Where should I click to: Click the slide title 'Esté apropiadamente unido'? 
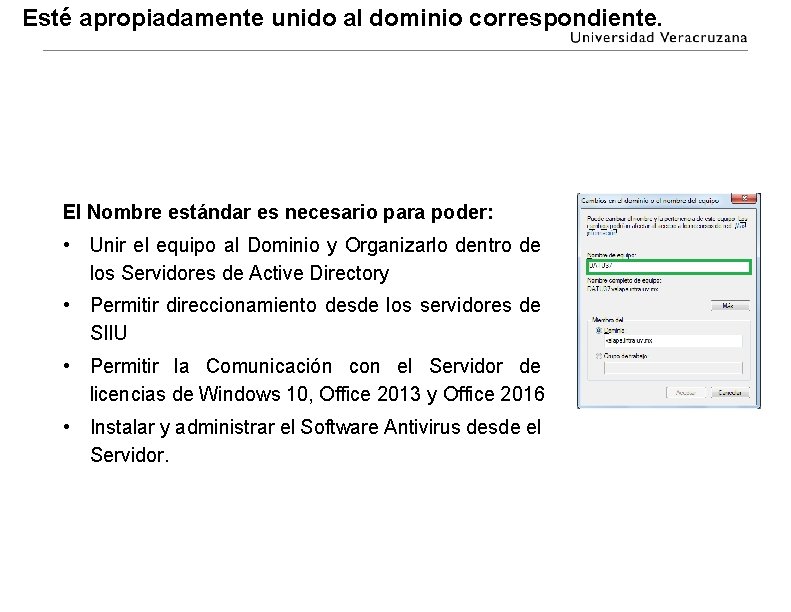click(342, 18)
